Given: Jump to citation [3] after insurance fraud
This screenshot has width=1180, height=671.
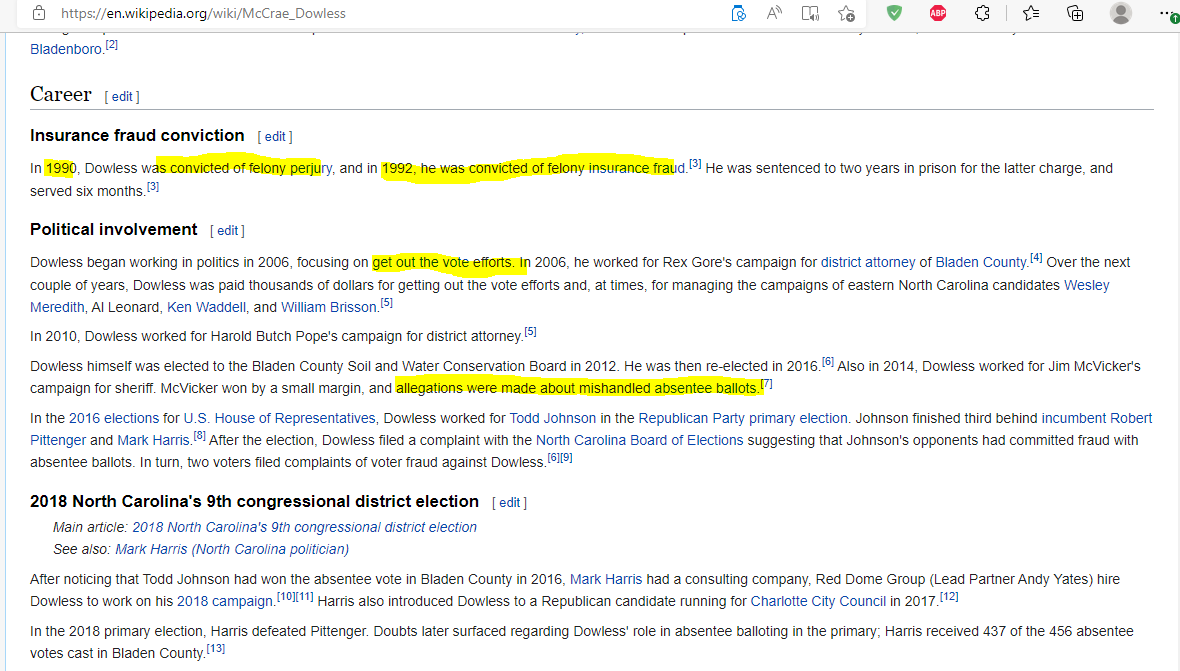Looking at the screenshot, I should [695, 163].
